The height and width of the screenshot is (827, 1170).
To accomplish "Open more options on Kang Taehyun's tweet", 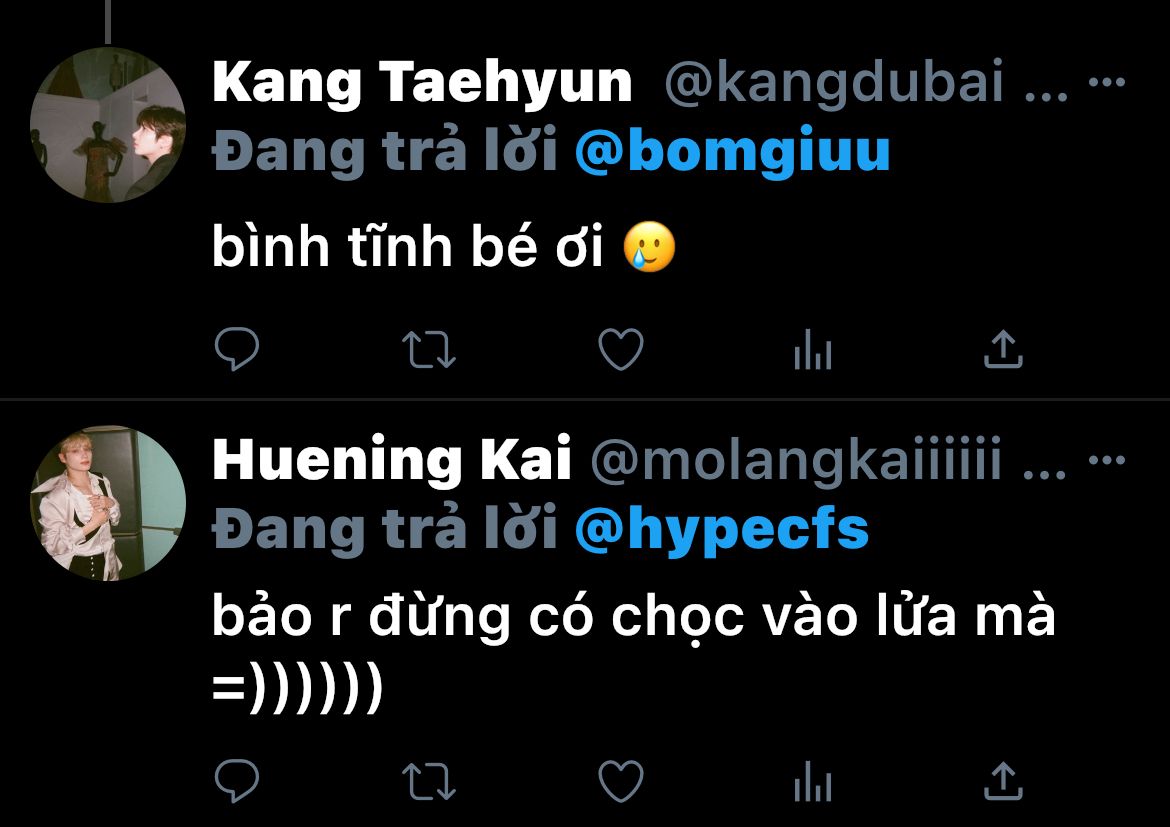I will point(1106,83).
